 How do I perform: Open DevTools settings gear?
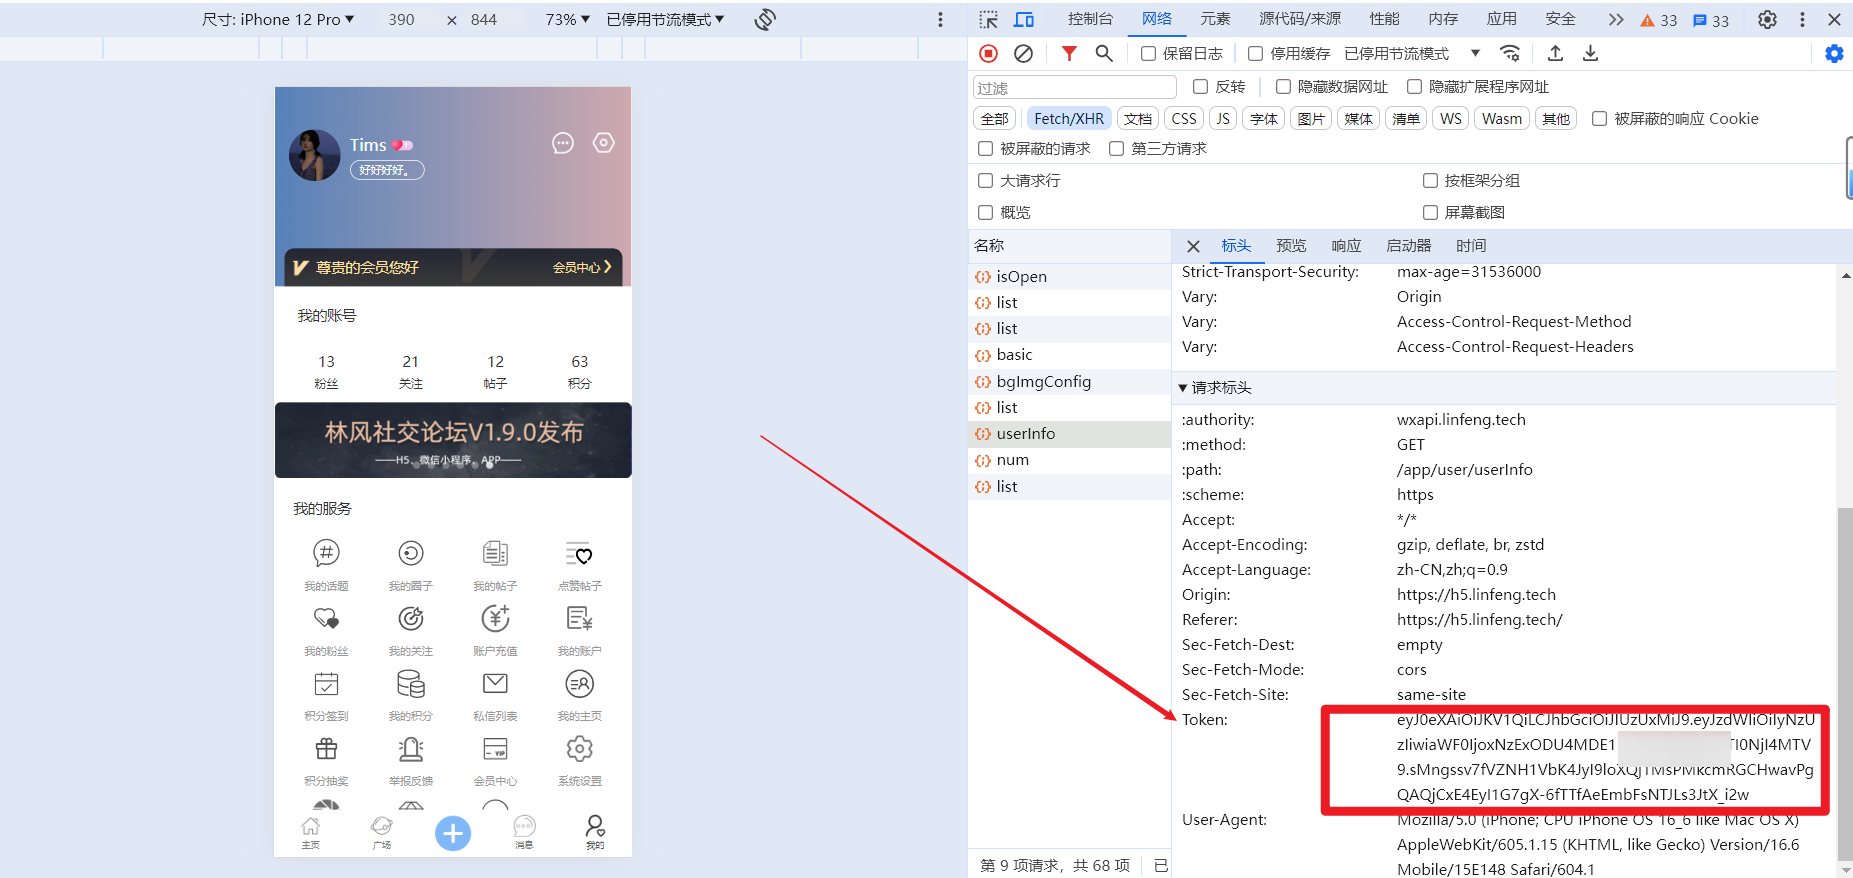1767,19
